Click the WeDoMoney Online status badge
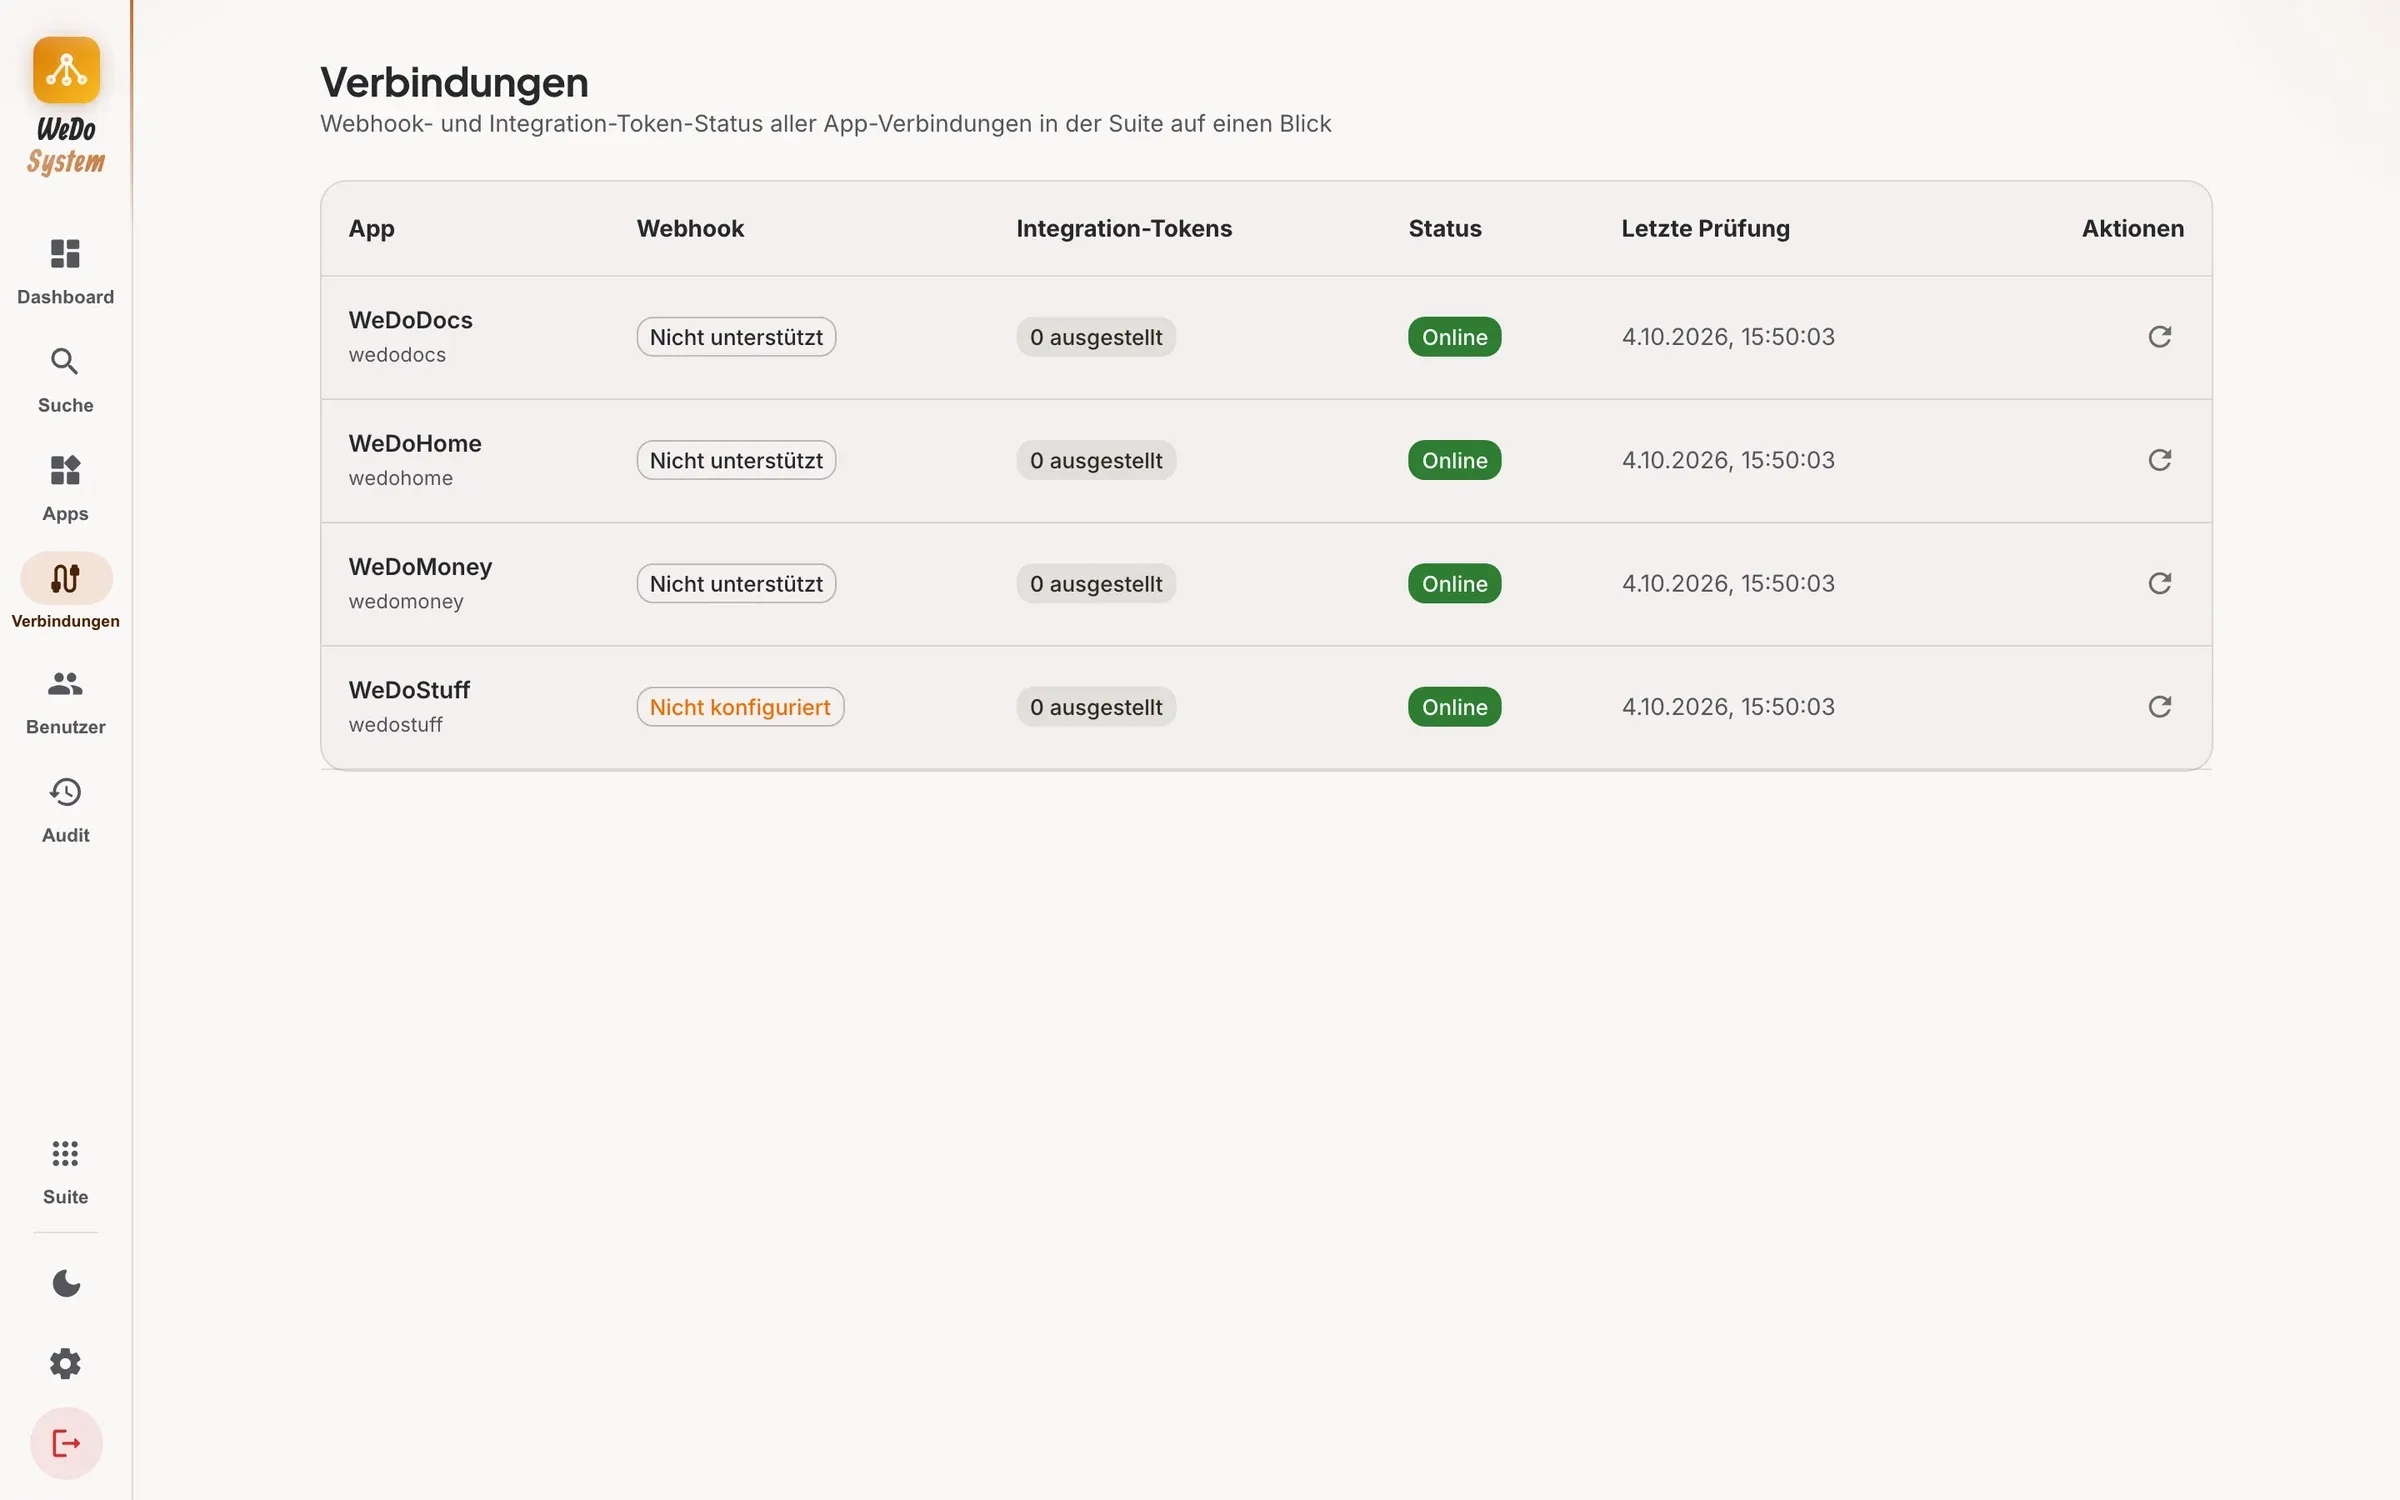 [x=1455, y=583]
